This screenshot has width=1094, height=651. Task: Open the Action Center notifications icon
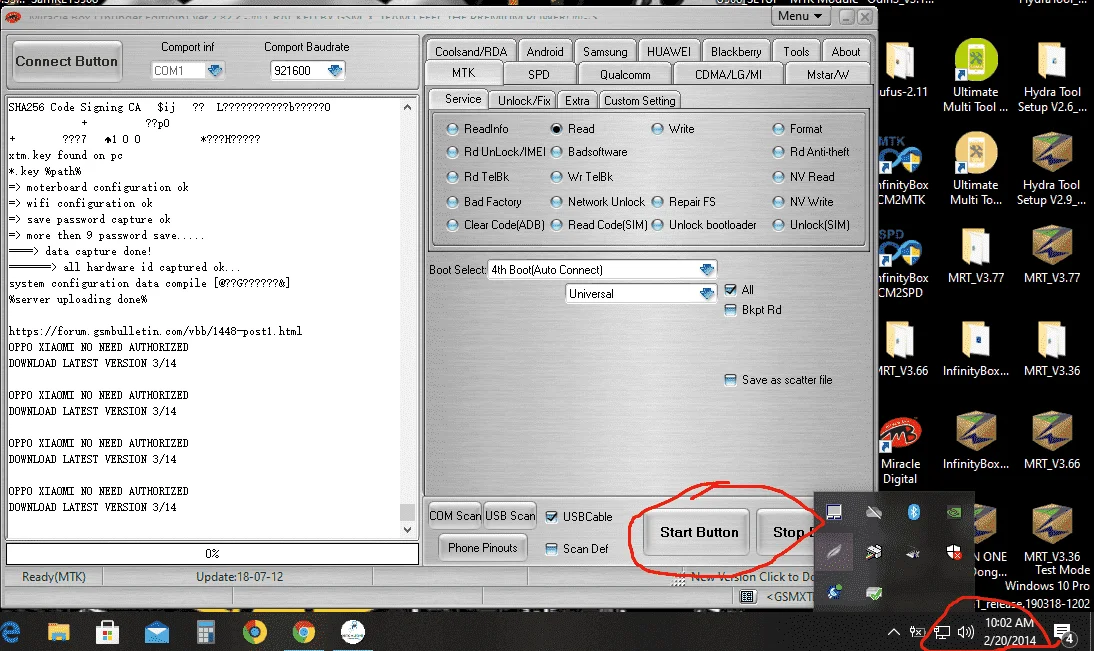click(x=1063, y=633)
